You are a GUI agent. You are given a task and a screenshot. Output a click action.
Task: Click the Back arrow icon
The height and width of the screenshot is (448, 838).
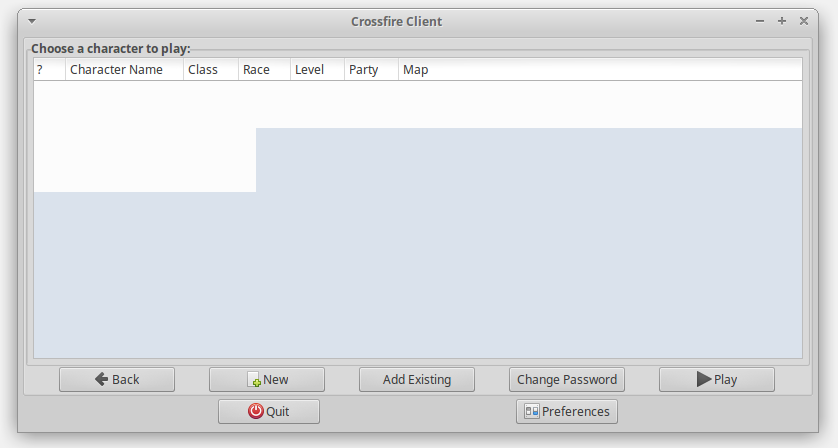pos(101,380)
